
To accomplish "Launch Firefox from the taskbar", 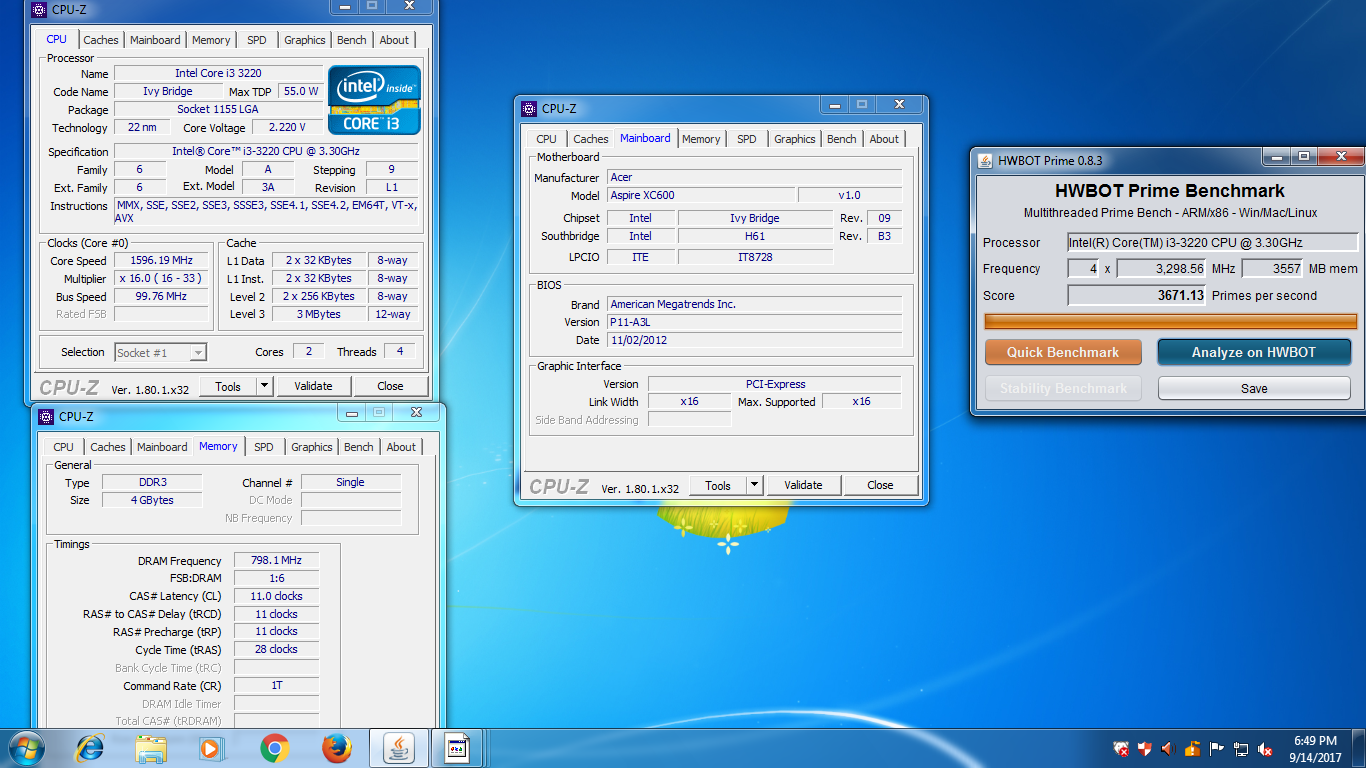I will coord(337,748).
